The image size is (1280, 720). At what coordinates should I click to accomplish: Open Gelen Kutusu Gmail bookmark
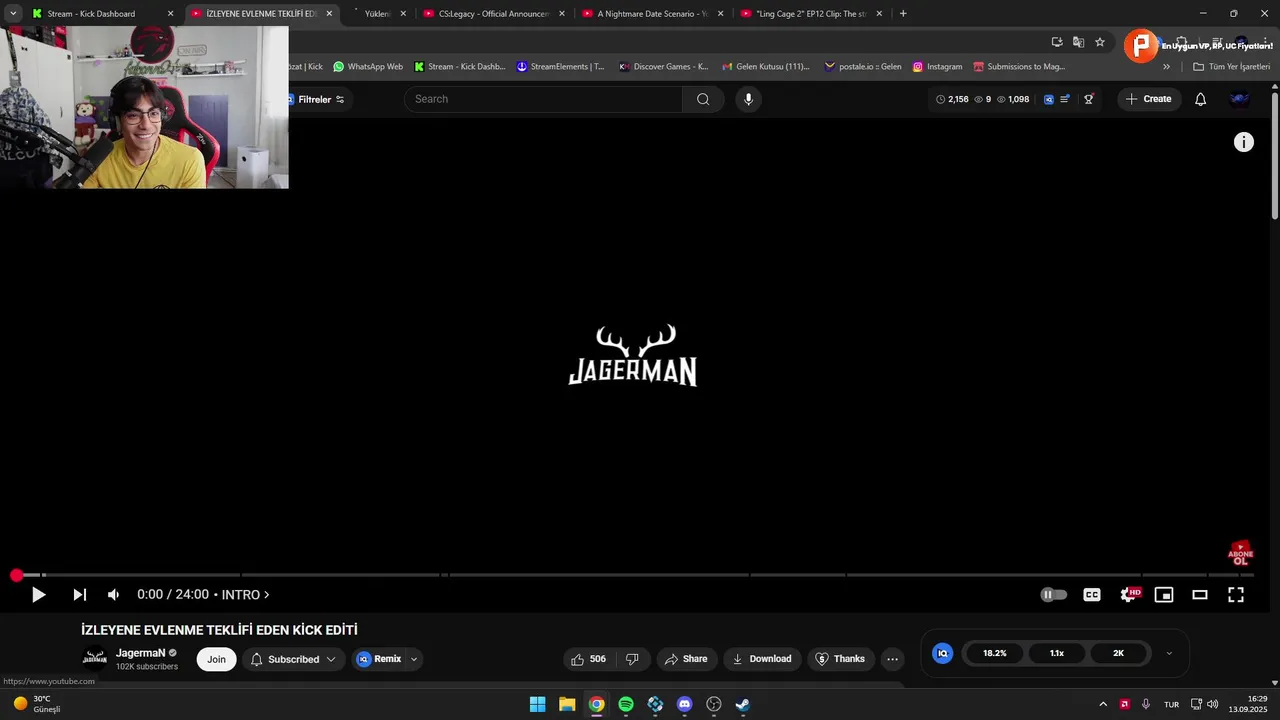coord(766,67)
